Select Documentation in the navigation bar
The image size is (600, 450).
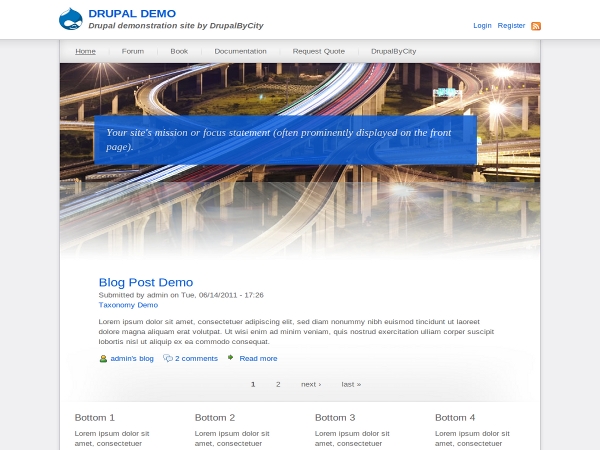[240, 51]
